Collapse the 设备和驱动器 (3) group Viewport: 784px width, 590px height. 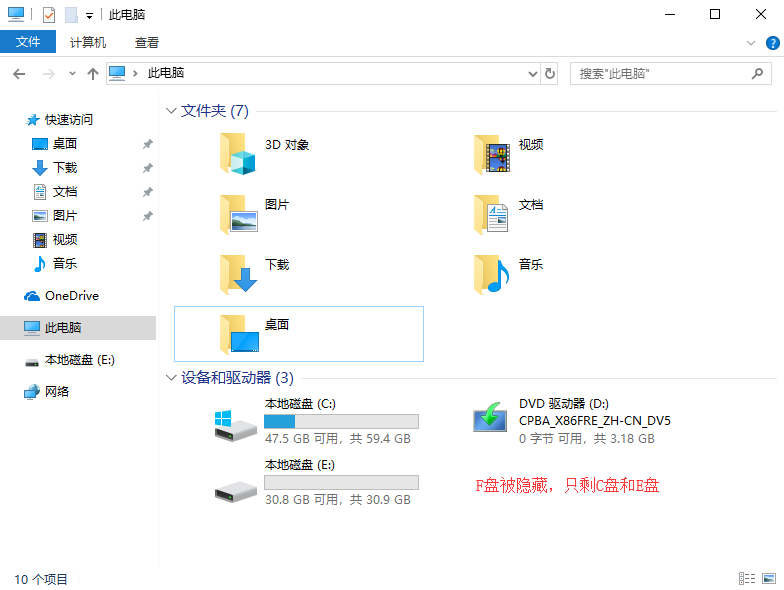(x=171, y=378)
